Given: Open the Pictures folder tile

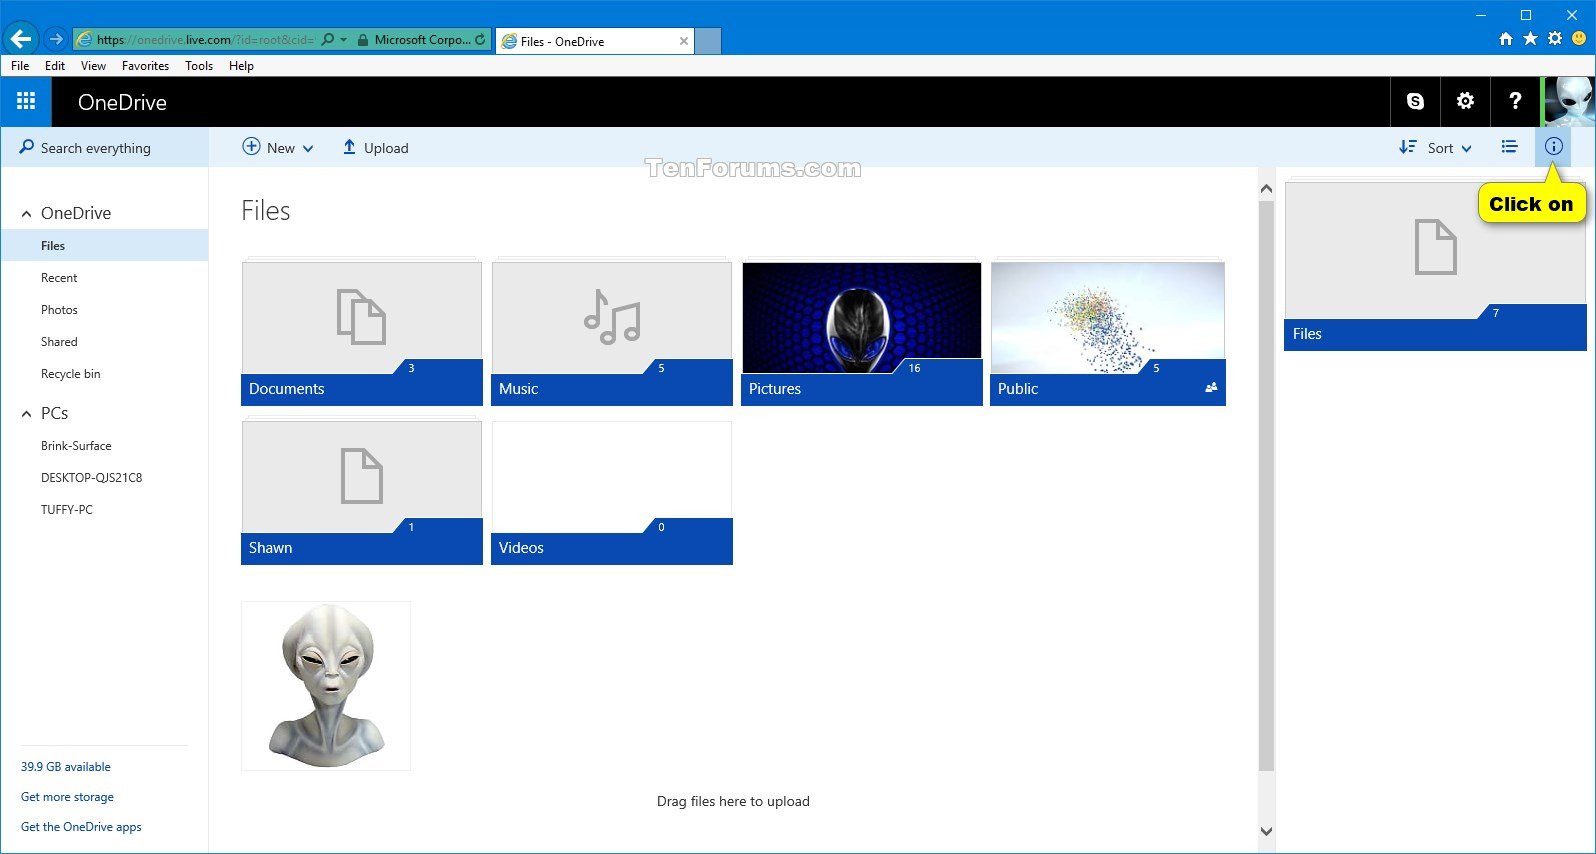Looking at the screenshot, I should pyautogui.click(x=862, y=333).
